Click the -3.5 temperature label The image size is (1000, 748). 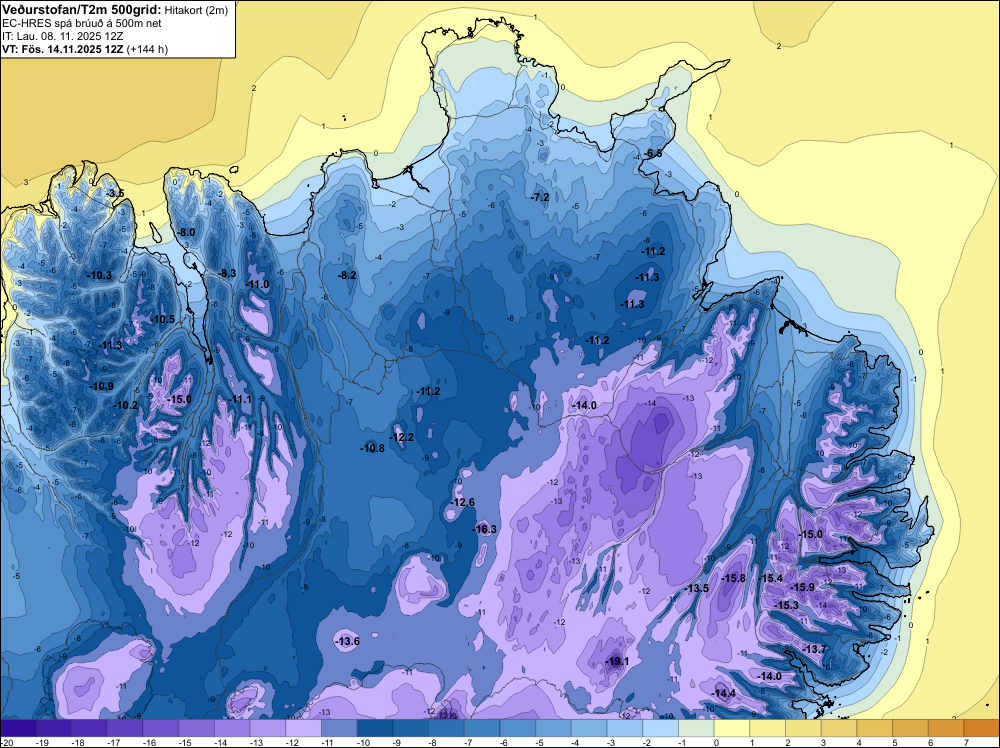pos(115,193)
